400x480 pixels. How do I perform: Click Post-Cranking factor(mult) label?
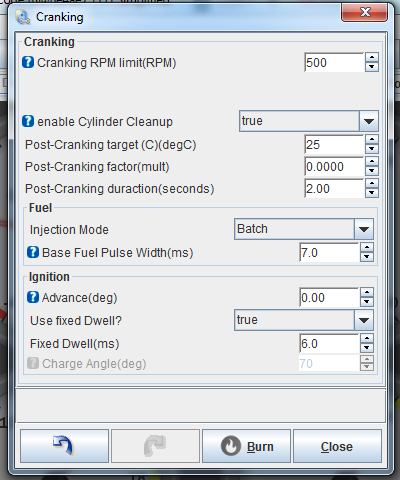pyautogui.click(x=97, y=166)
